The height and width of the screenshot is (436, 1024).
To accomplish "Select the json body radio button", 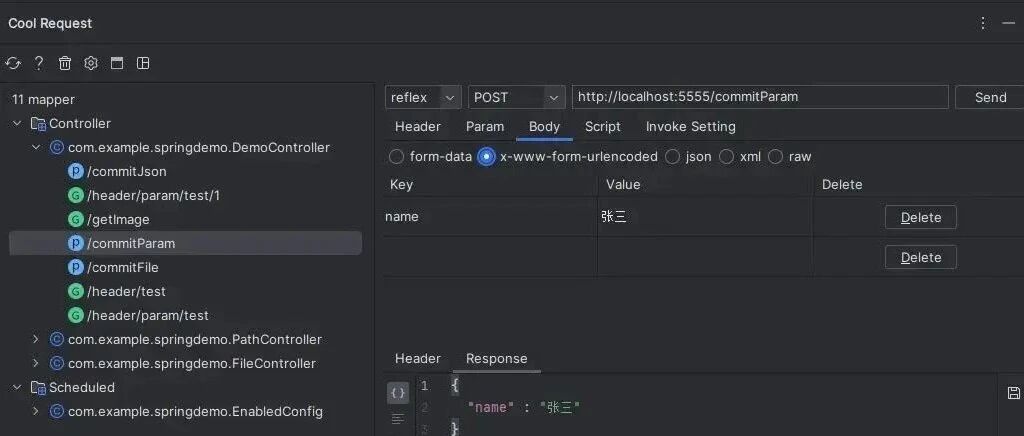I will pos(672,157).
